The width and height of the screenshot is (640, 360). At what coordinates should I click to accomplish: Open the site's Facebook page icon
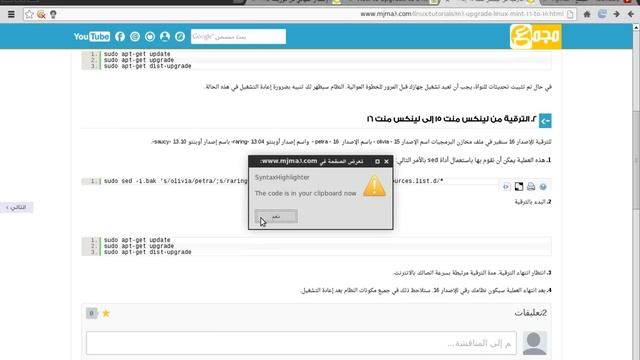coord(120,37)
